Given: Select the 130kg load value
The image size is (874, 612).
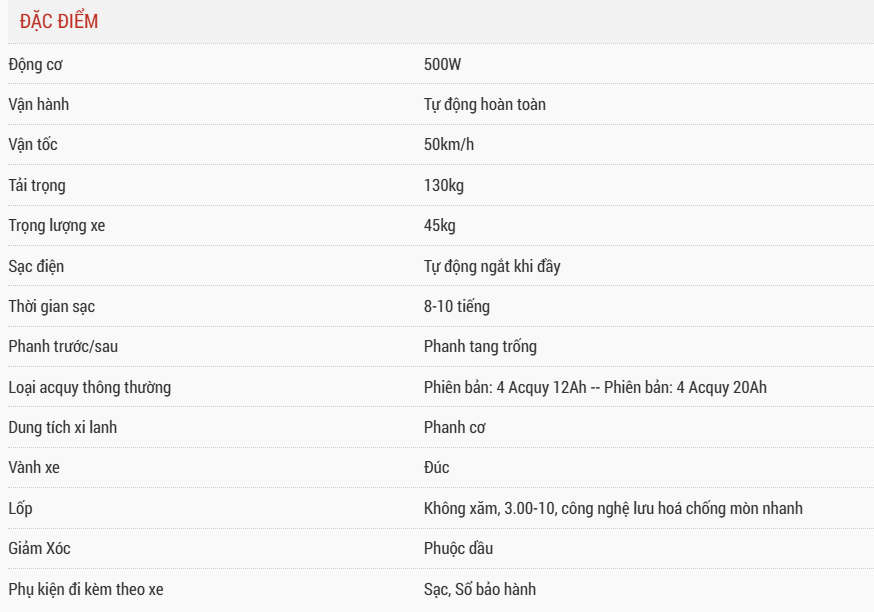Looking at the screenshot, I should click(x=444, y=185).
